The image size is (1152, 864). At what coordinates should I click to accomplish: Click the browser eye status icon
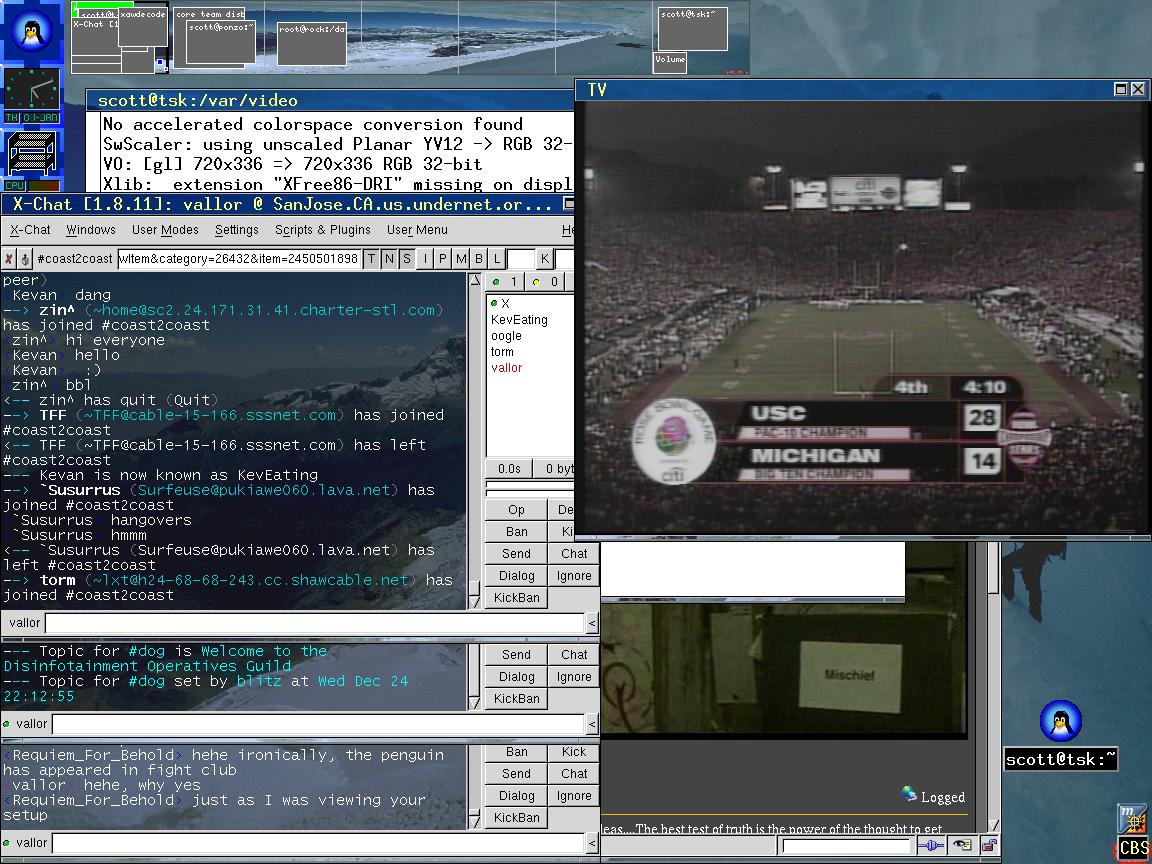point(962,846)
